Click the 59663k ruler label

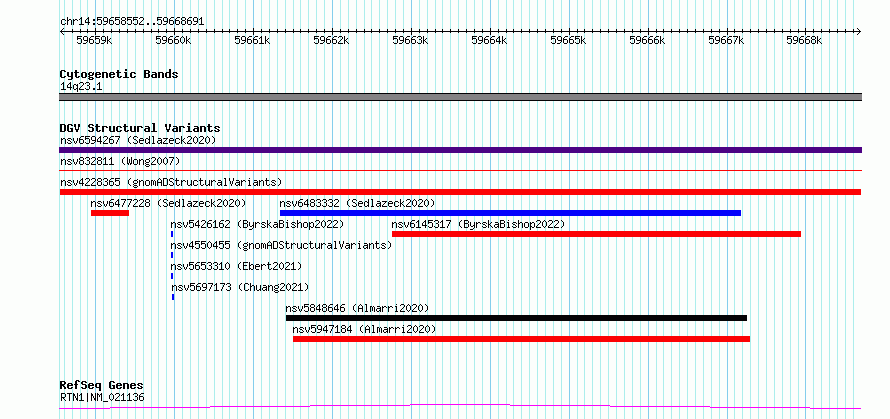click(x=410, y=40)
